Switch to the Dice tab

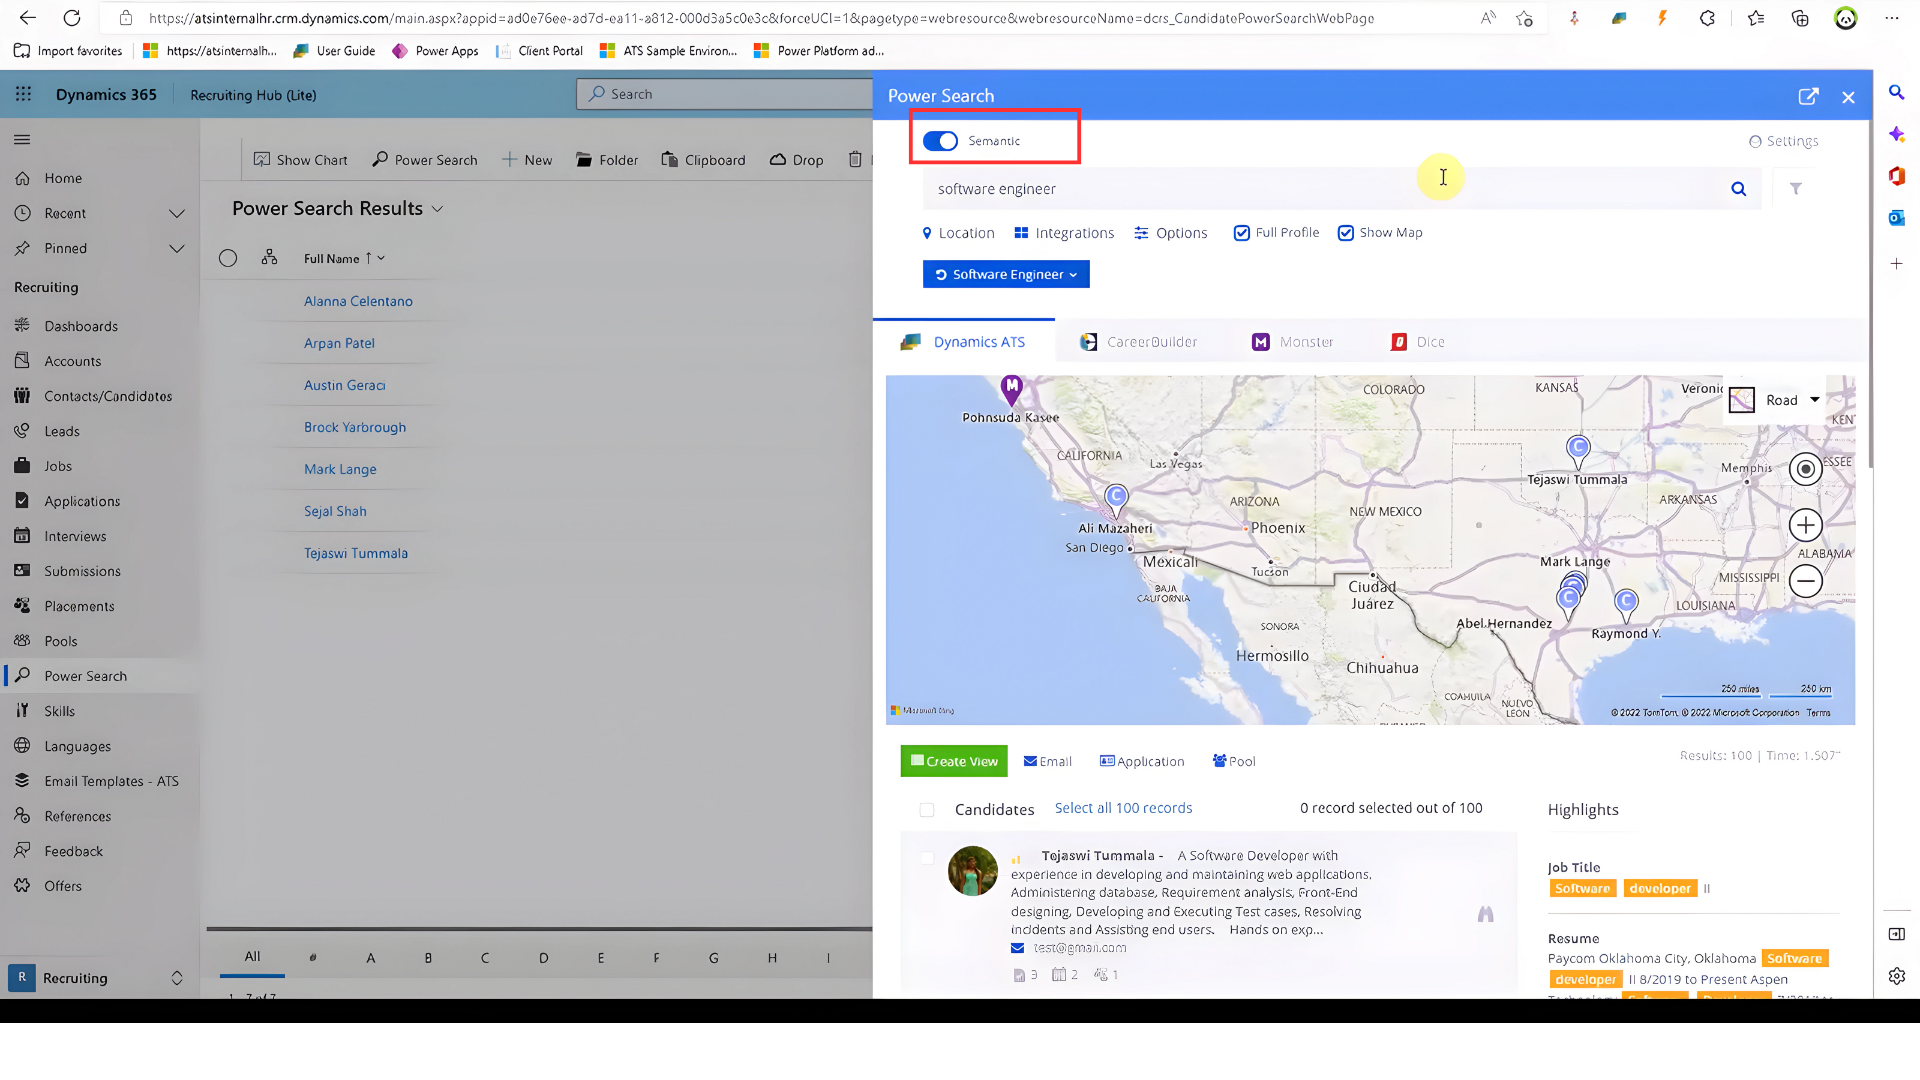click(1418, 342)
